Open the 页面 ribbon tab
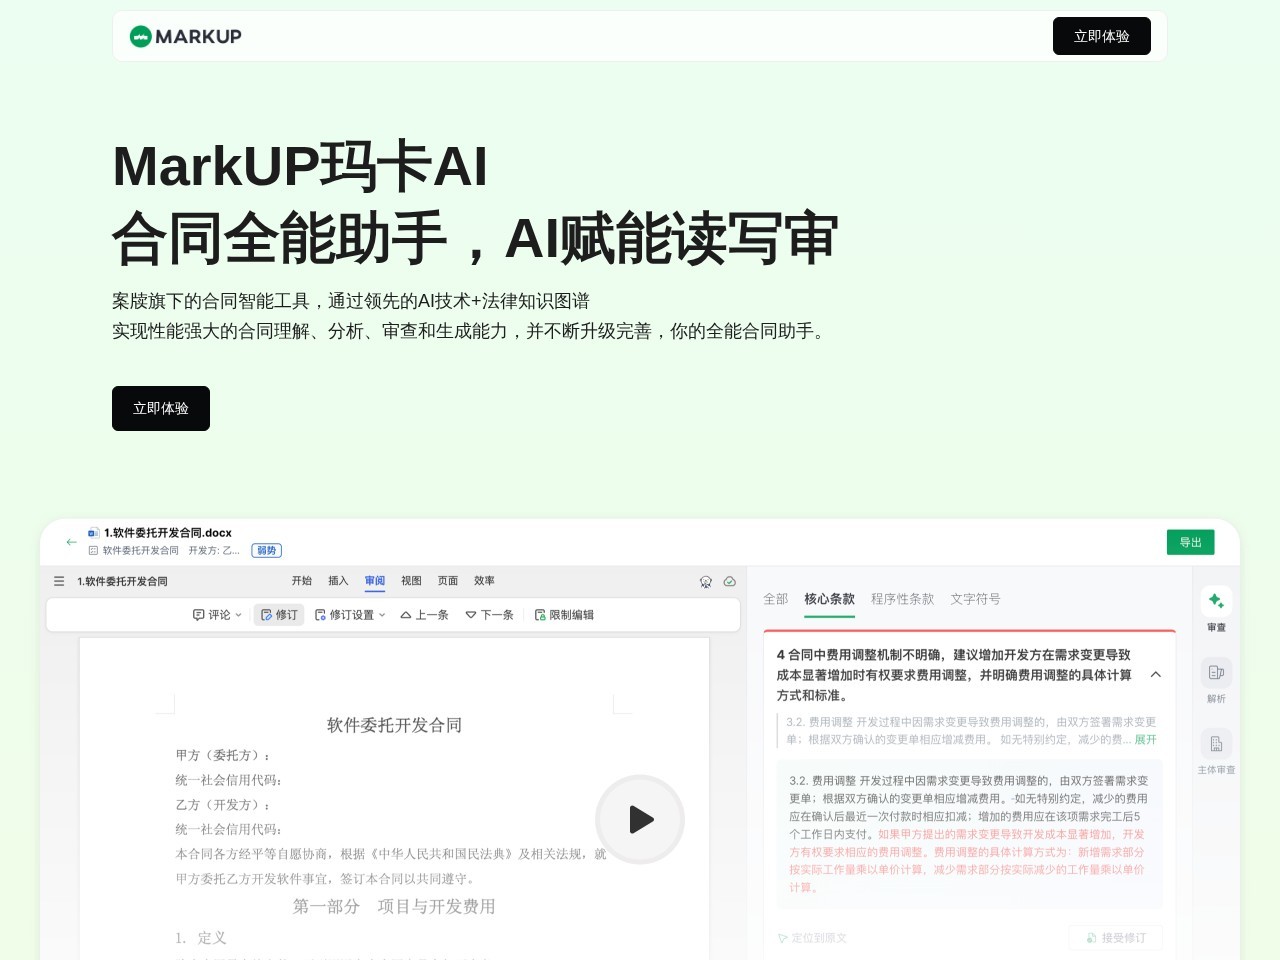1280x960 pixels. click(x=448, y=581)
